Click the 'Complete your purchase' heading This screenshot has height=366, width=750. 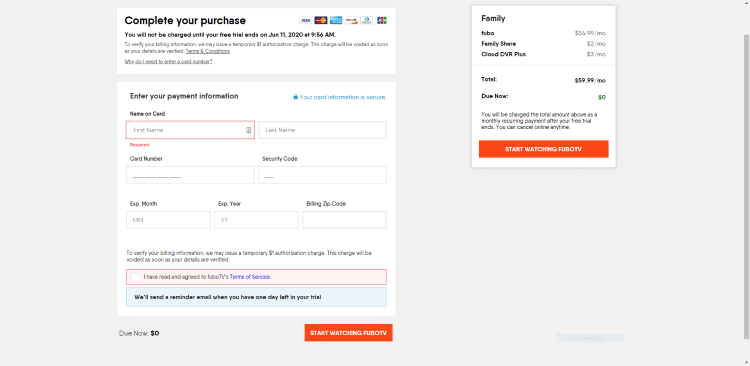[x=185, y=21]
